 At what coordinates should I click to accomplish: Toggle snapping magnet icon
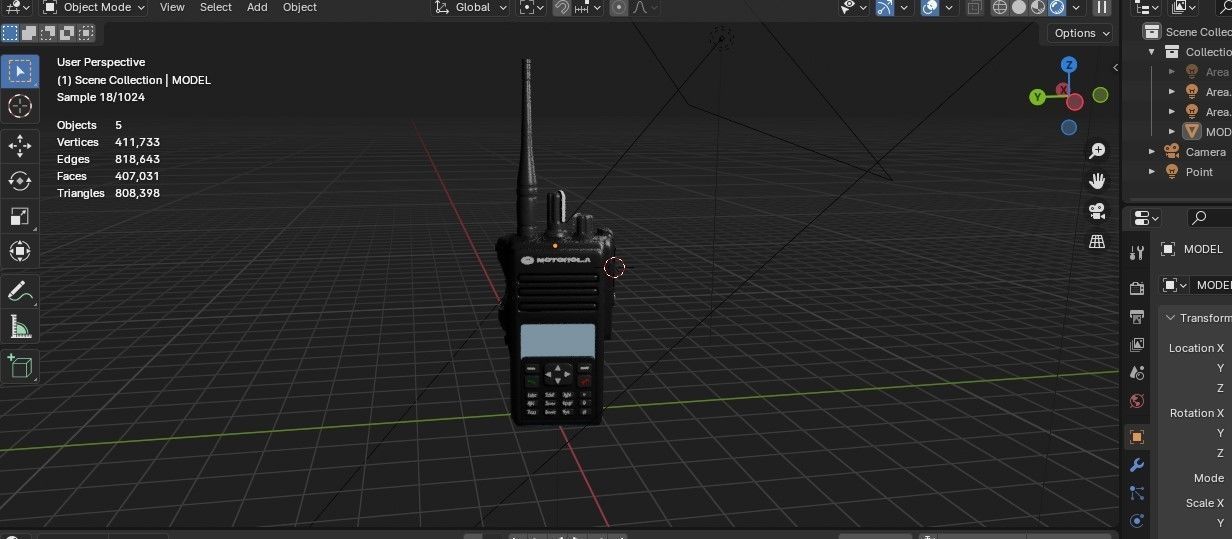click(x=562, y=7)
